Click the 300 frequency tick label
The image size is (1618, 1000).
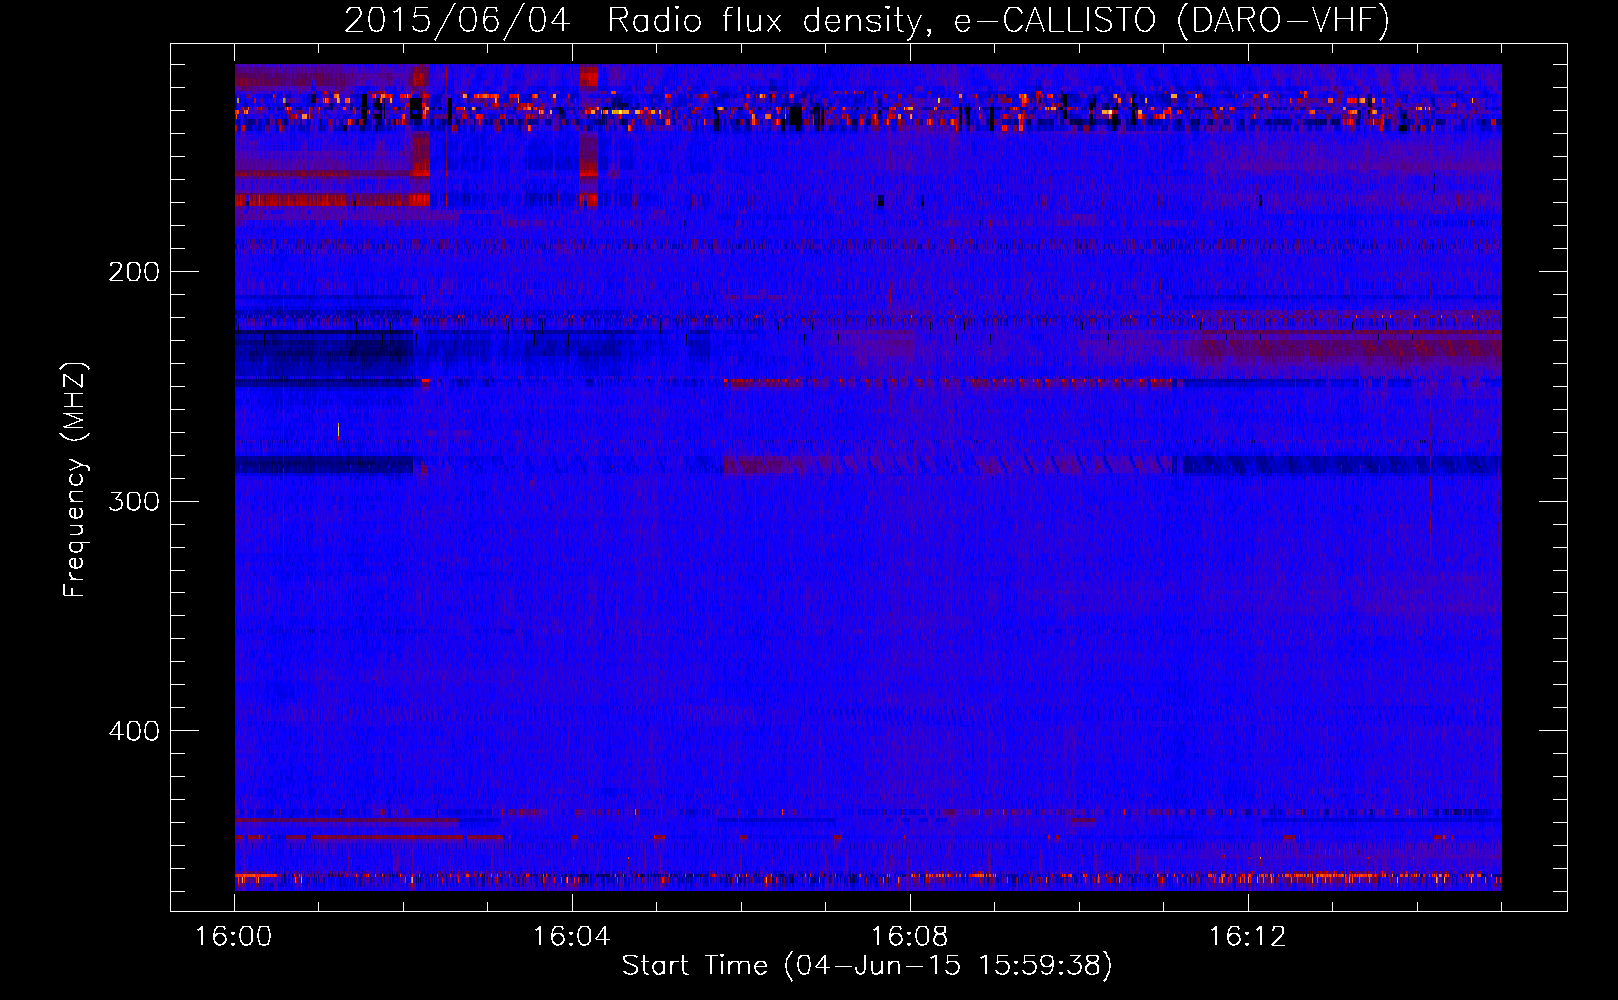[134, 501]
